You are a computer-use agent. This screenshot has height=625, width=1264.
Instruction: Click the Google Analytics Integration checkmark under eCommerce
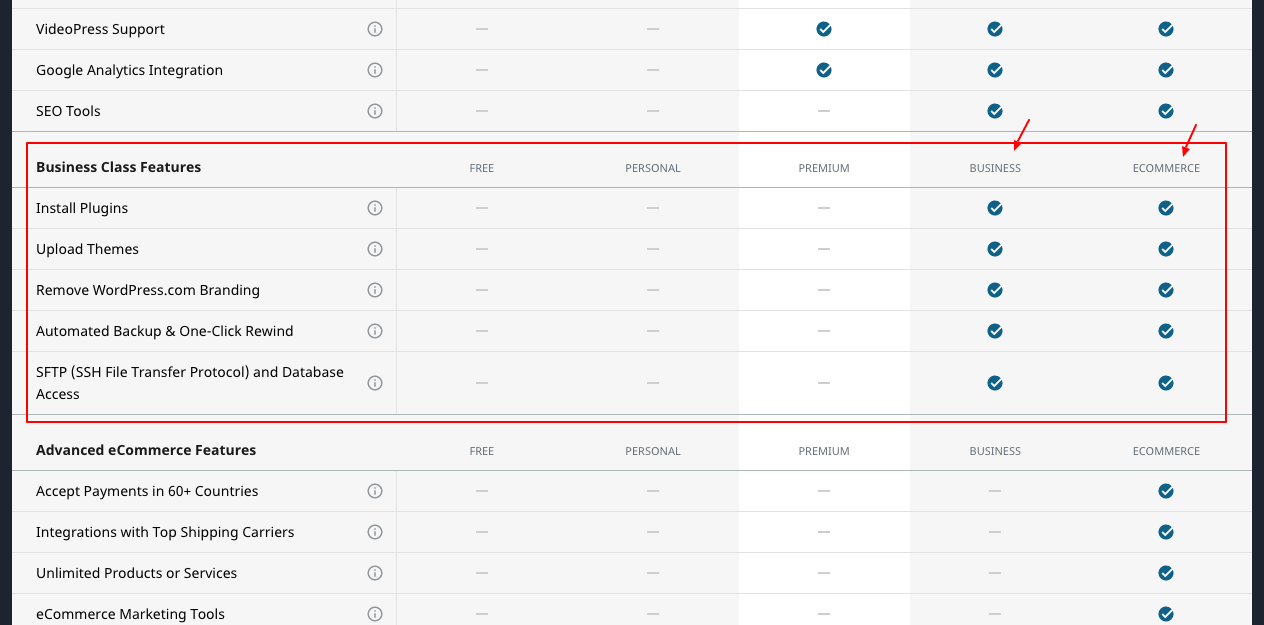click(1165, 70)
